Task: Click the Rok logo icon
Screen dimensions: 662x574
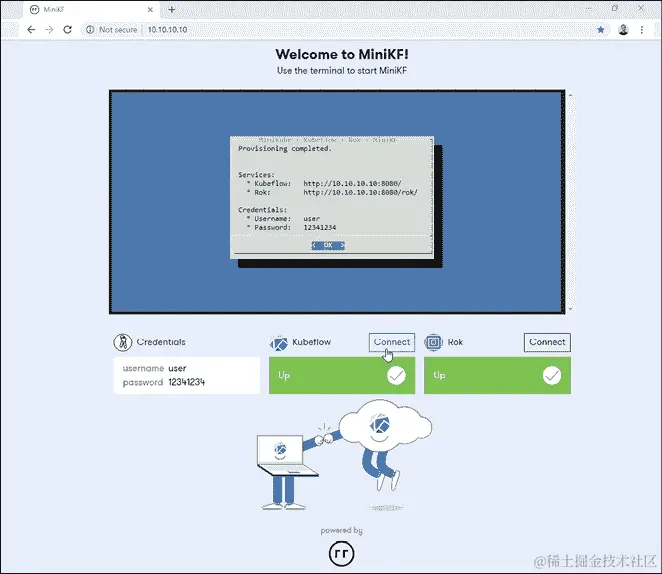Action: pos(433,342)
